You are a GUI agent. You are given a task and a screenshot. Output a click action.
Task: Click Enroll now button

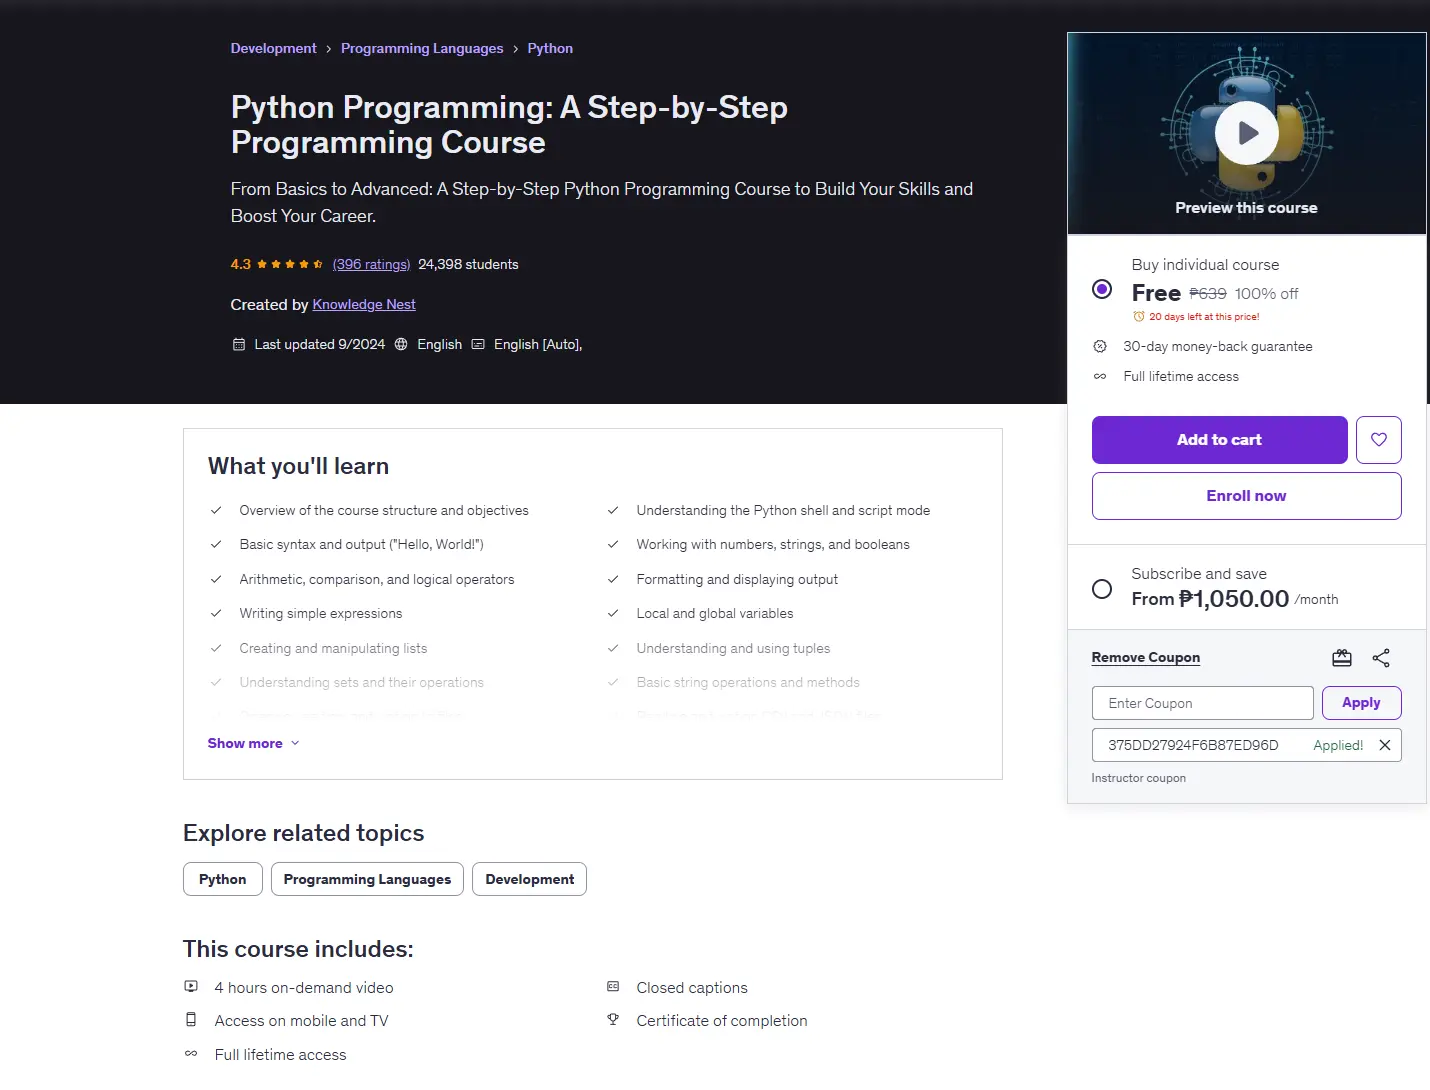pos(1246,496)
